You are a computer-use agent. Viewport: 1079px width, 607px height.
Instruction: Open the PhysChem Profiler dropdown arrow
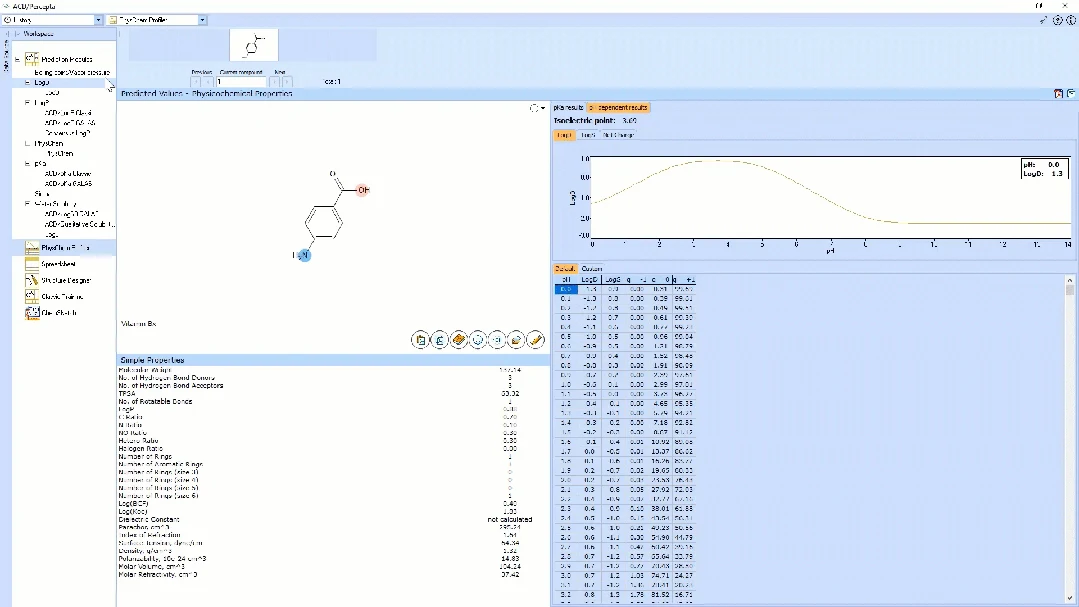pos(202,20)
